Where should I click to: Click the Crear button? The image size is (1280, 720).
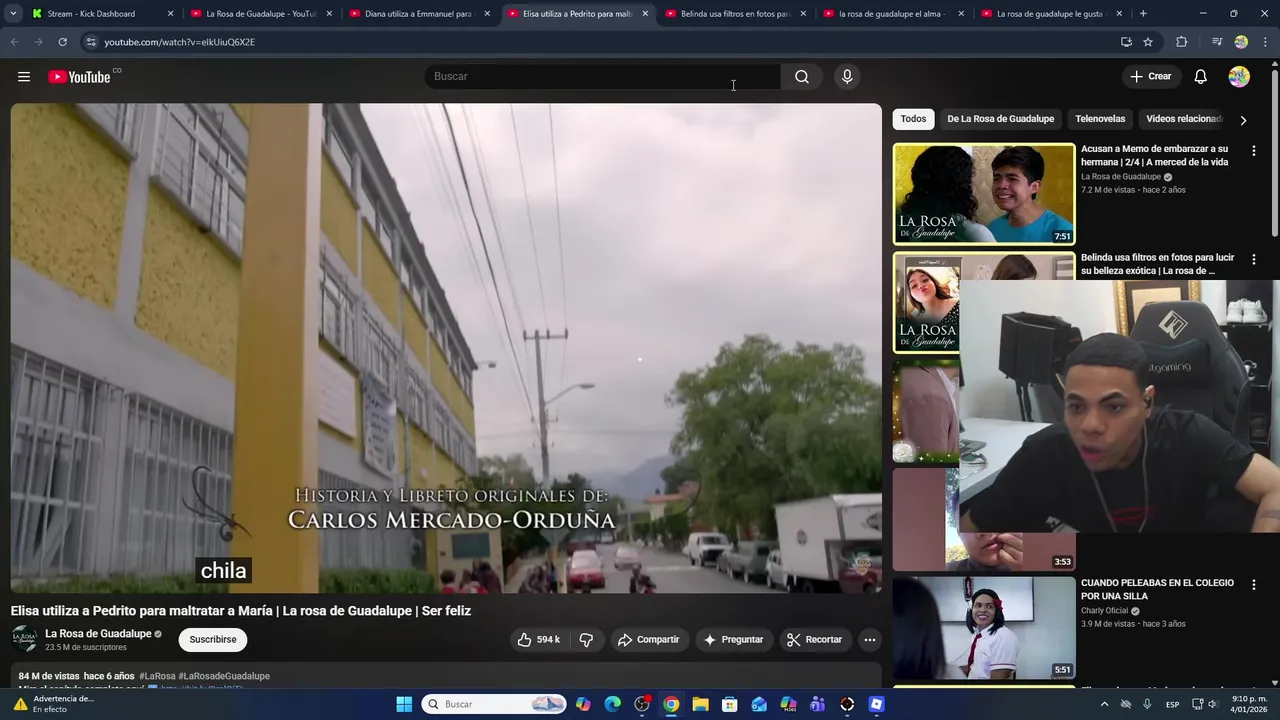tap(1150, 77)
